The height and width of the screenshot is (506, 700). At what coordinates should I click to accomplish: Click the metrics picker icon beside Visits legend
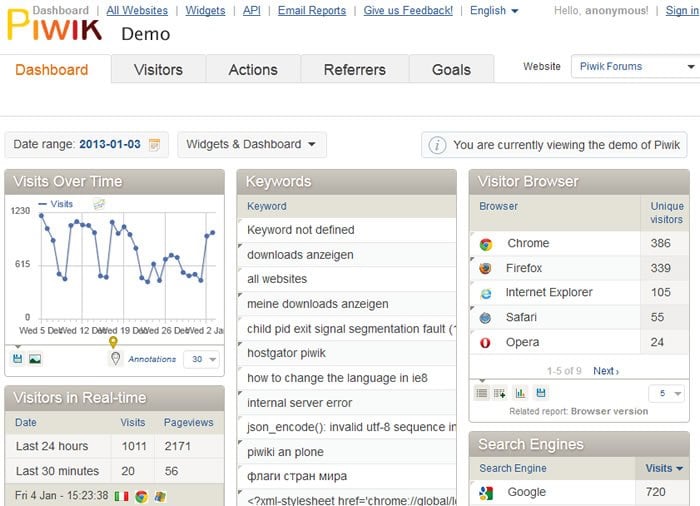(x=99, y=204)
